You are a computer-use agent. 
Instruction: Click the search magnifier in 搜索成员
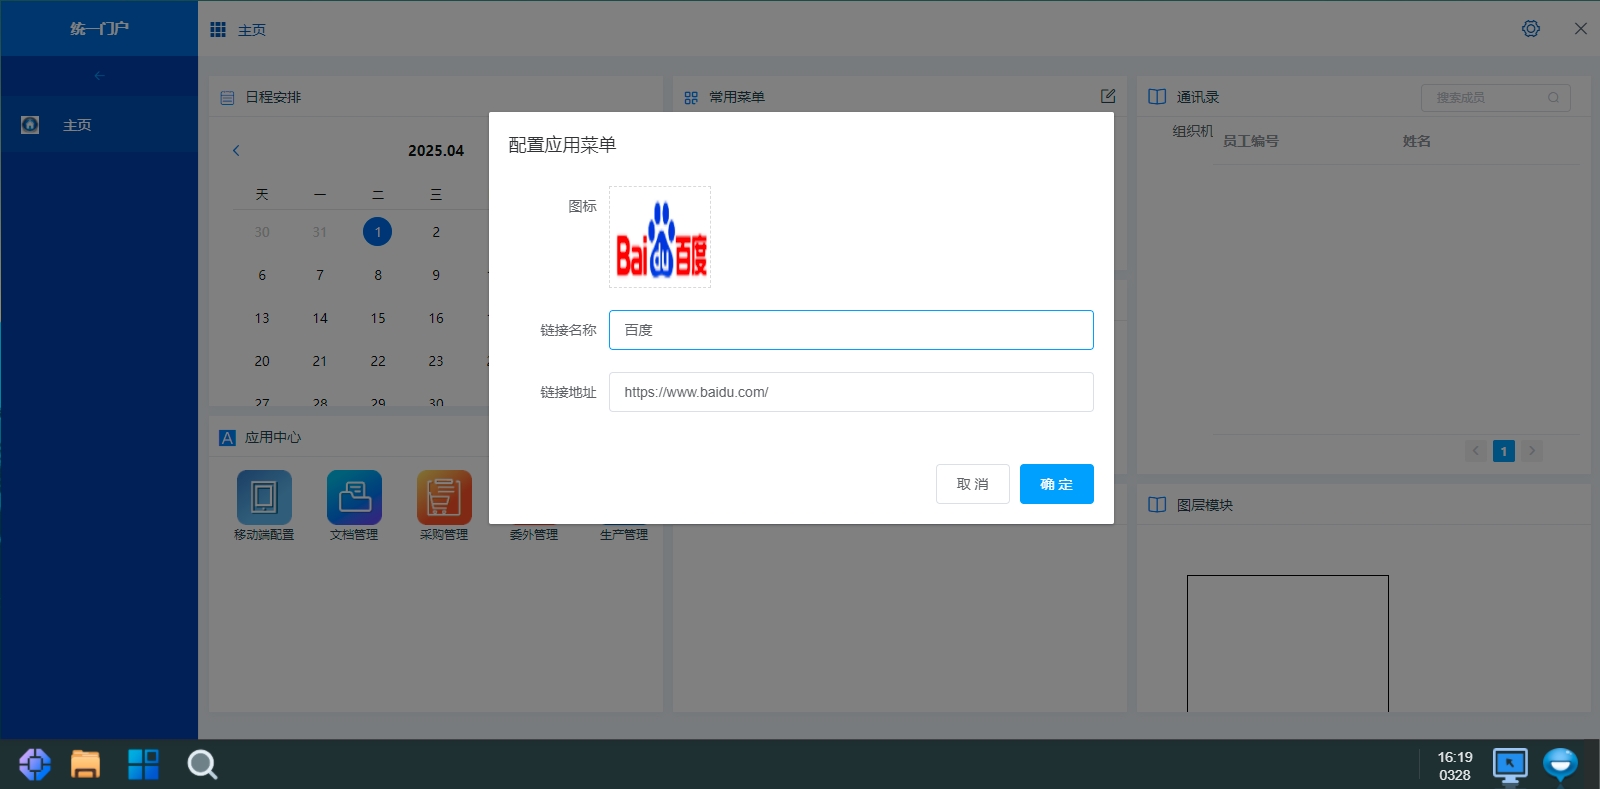pyautogui.click(x=1553, y=97)
